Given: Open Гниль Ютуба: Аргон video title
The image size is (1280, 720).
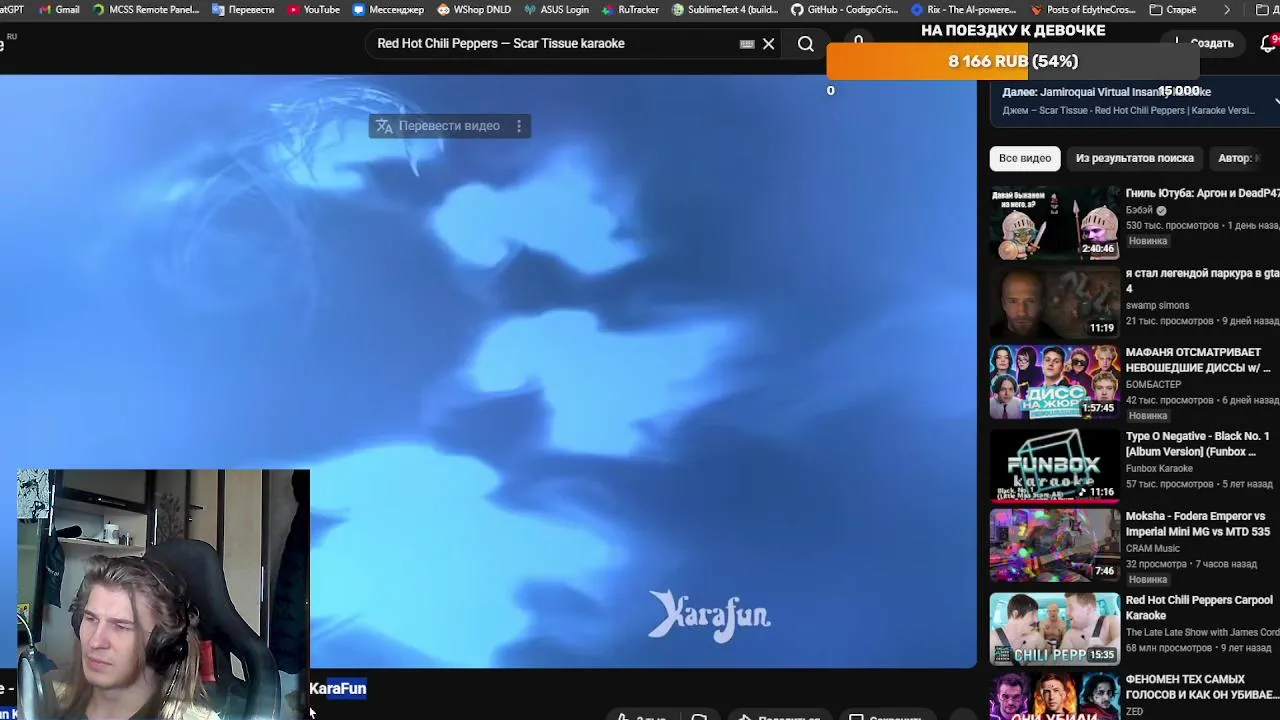Looking at the screenshot, I should point(1202,193).
